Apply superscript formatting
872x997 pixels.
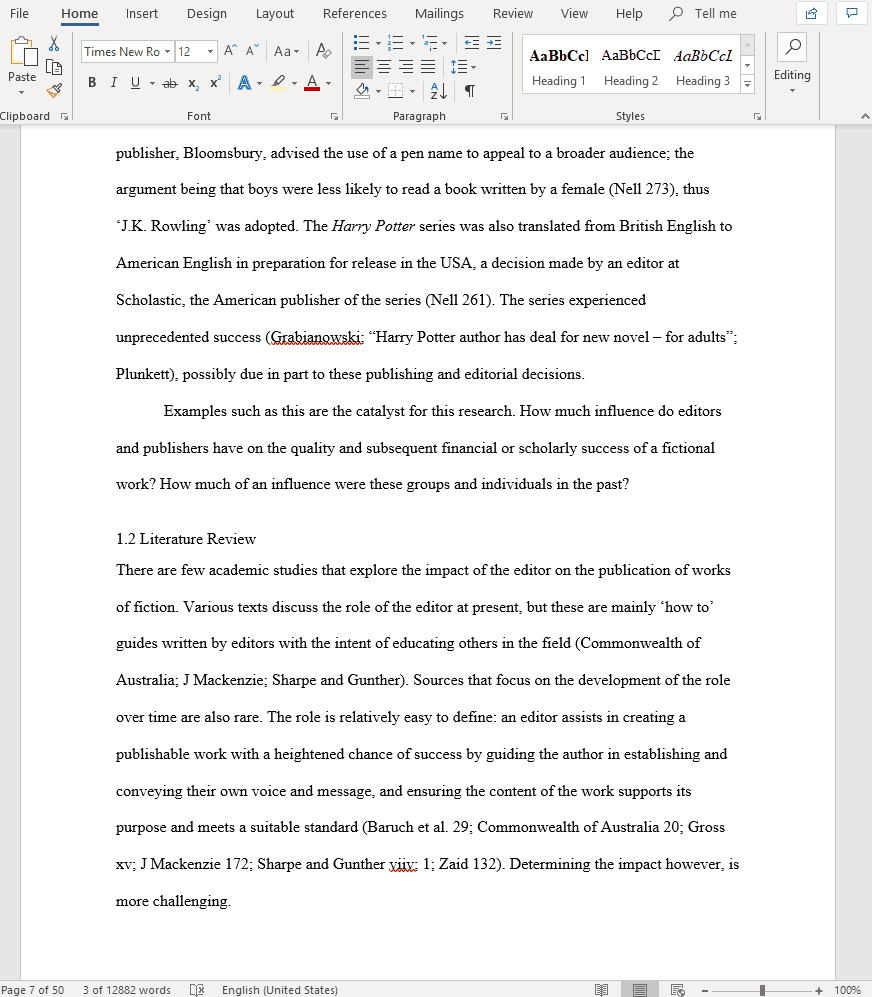click(x=213, y=83)
